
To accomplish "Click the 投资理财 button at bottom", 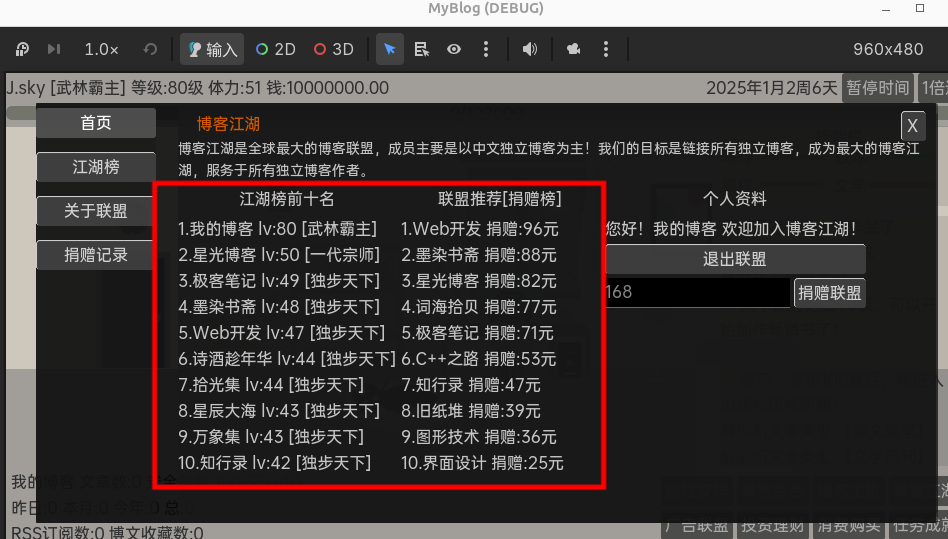I will click(773, 527).
